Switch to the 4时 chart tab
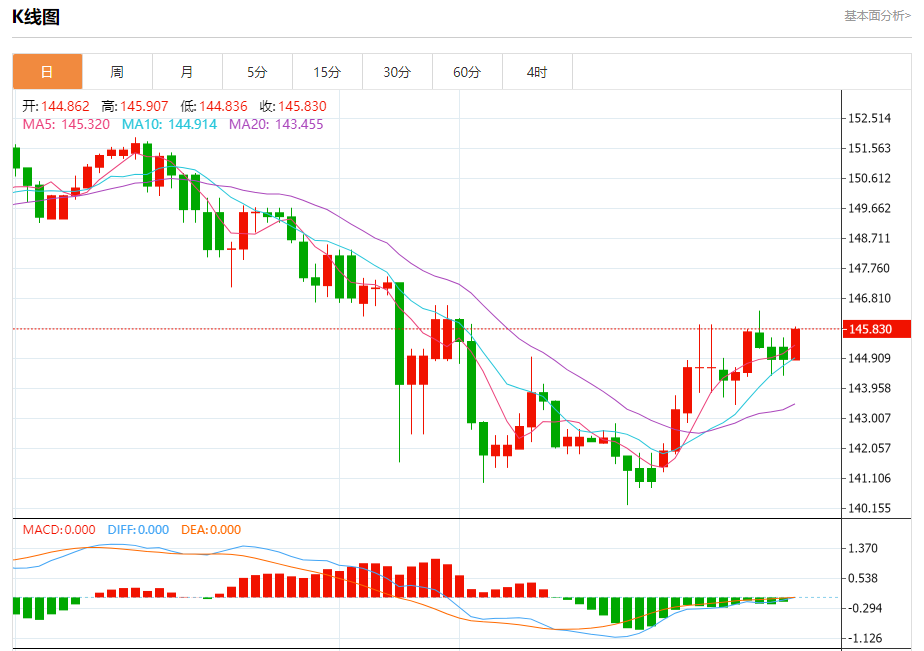The height and width of the screenshot is (651, 924). coord(537,72)
